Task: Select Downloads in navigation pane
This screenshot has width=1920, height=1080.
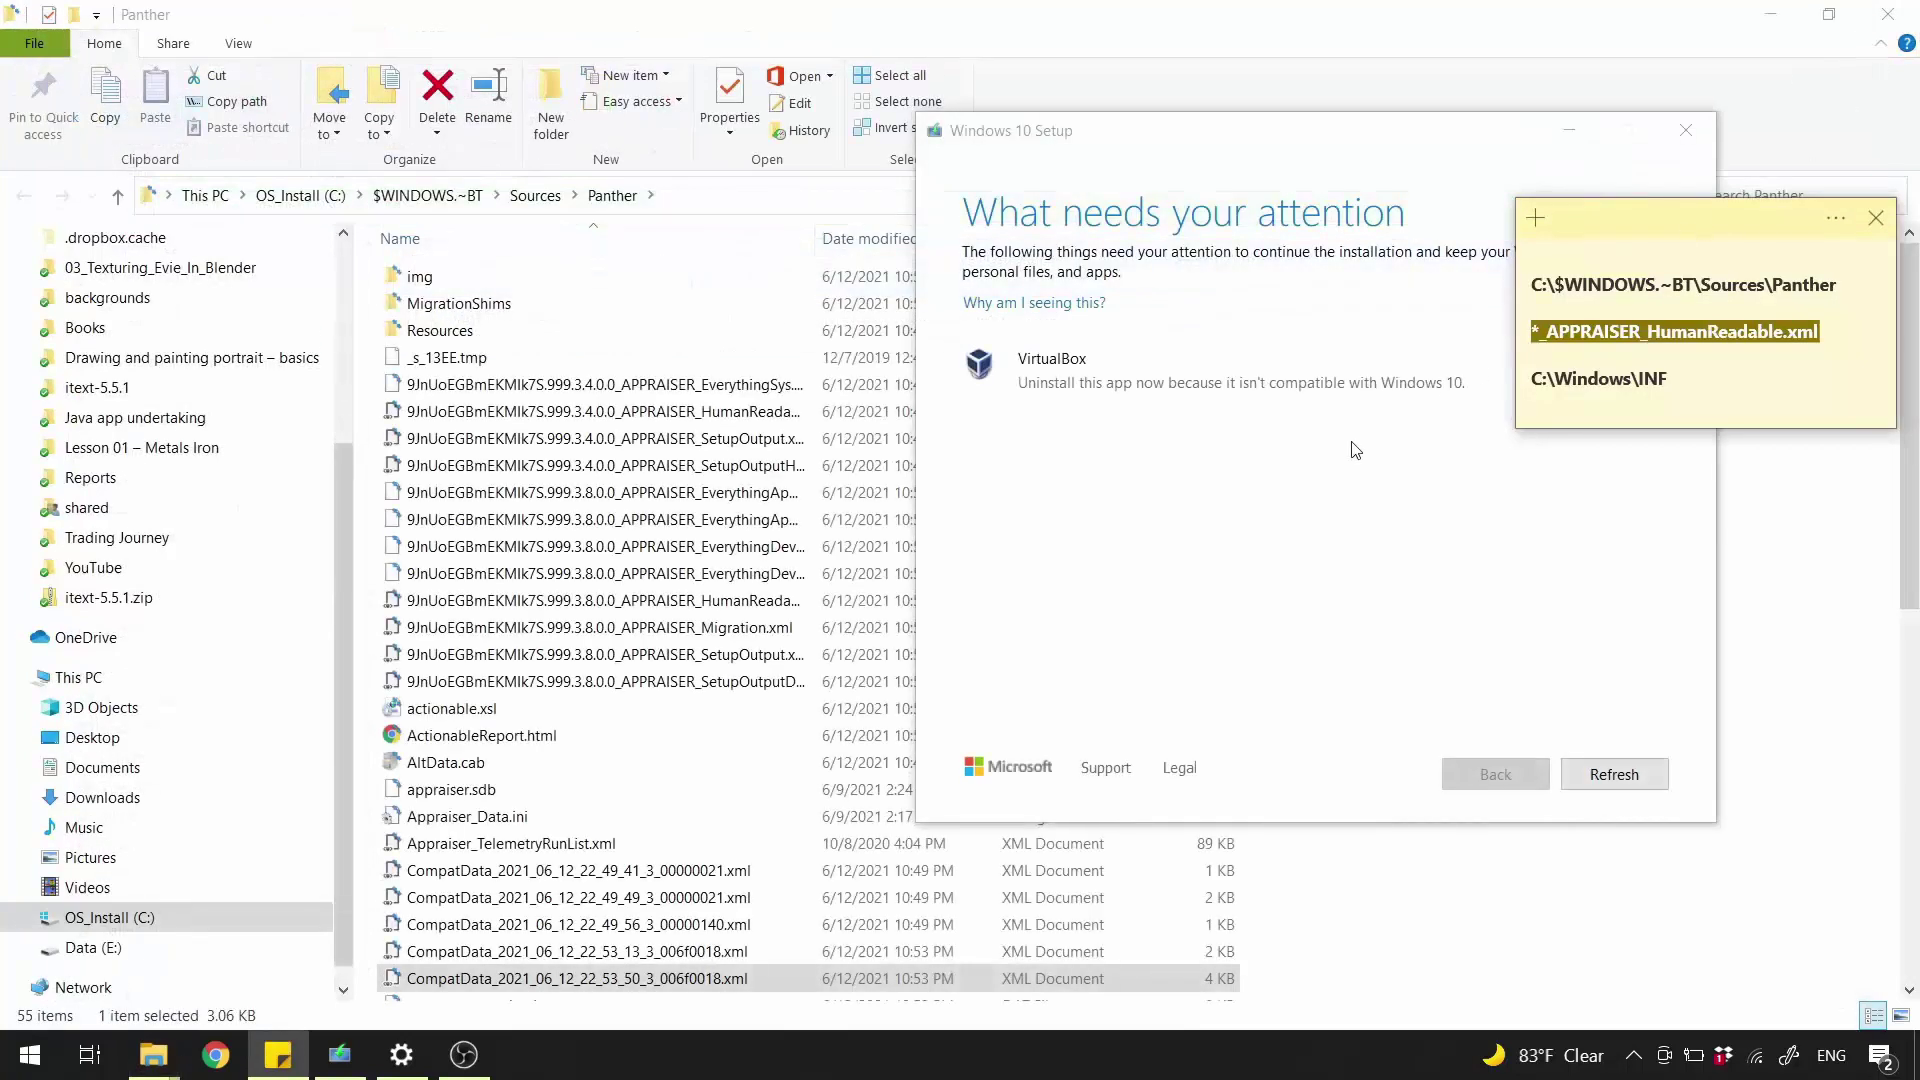Action: tap(102, 797)
